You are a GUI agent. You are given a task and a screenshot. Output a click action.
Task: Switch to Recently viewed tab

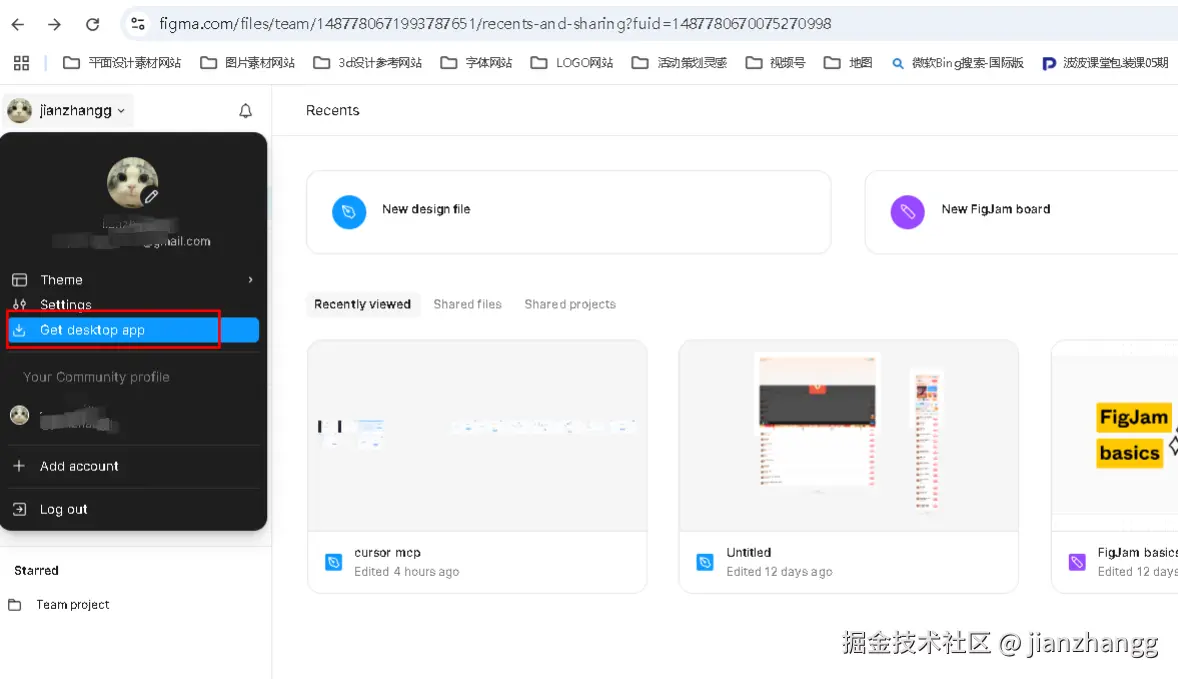(362, 304)
